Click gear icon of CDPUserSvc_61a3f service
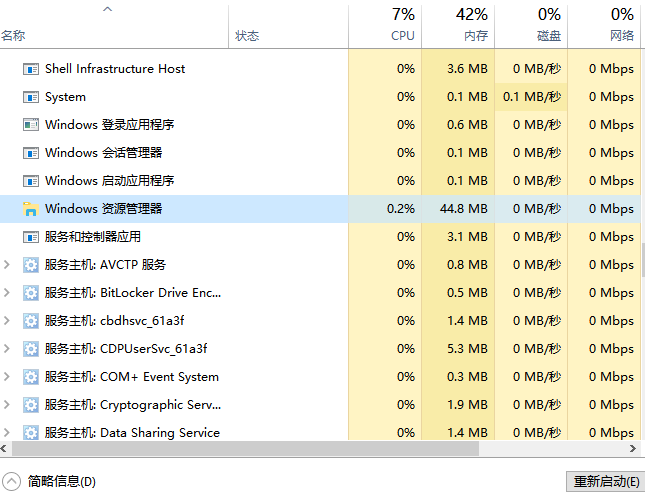Image resolution: width=645 pixels, height=498 pixels. [31, 349]
